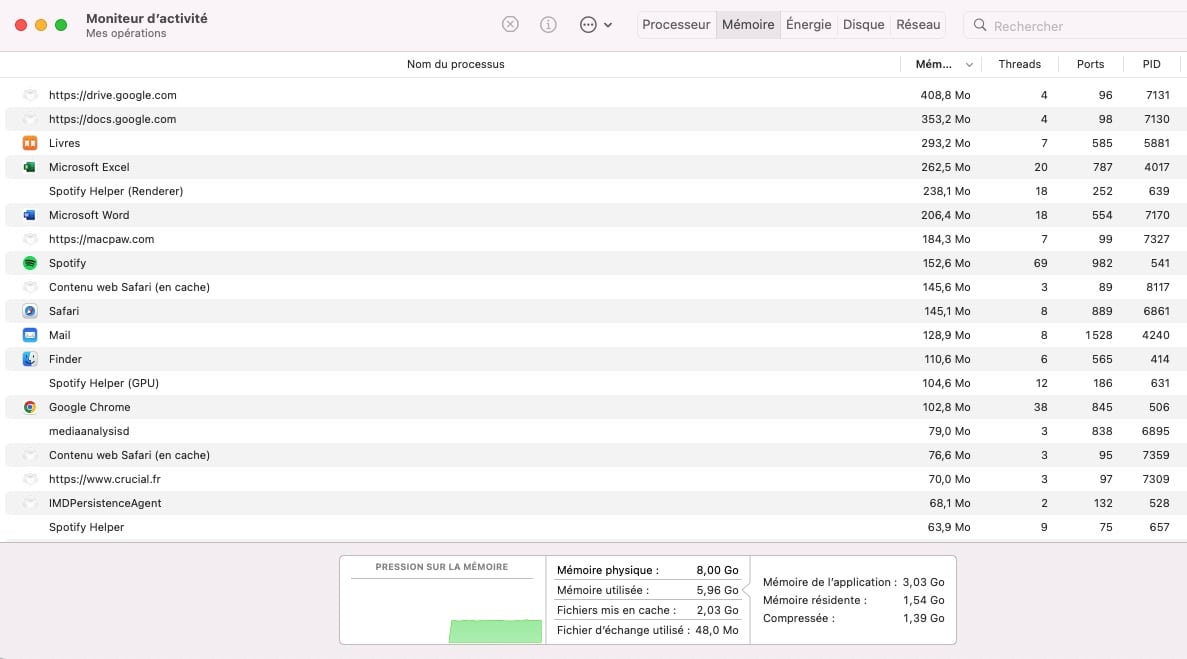This screenshot has width=1187, height=659.
Task: Switch to the Énergie tab
Action: (x=808, y=24)
